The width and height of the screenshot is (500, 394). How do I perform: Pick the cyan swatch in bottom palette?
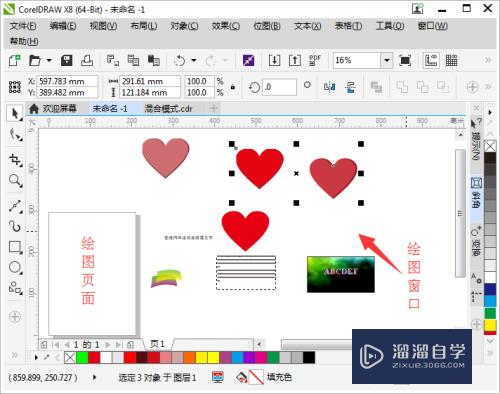tap(237, 358)
